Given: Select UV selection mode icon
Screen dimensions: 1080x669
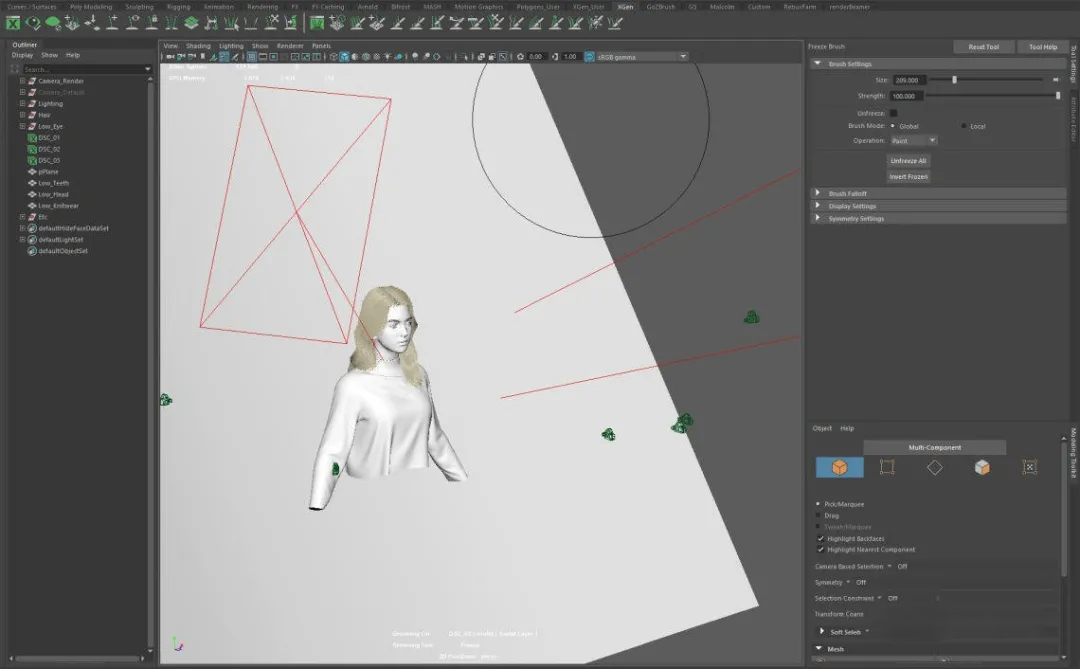Looking at the screenshot, I should [1030, 467].
